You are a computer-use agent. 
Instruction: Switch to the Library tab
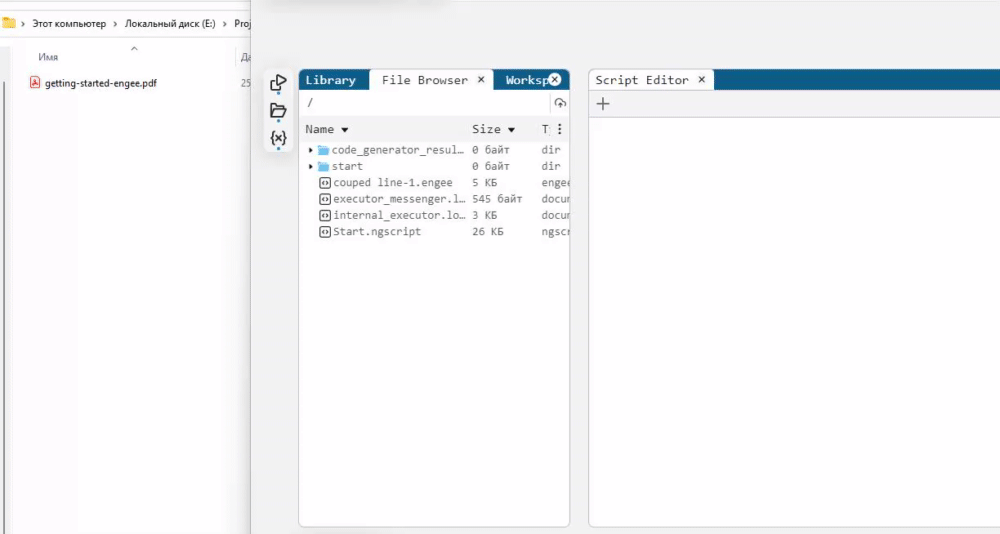(330, 80)
